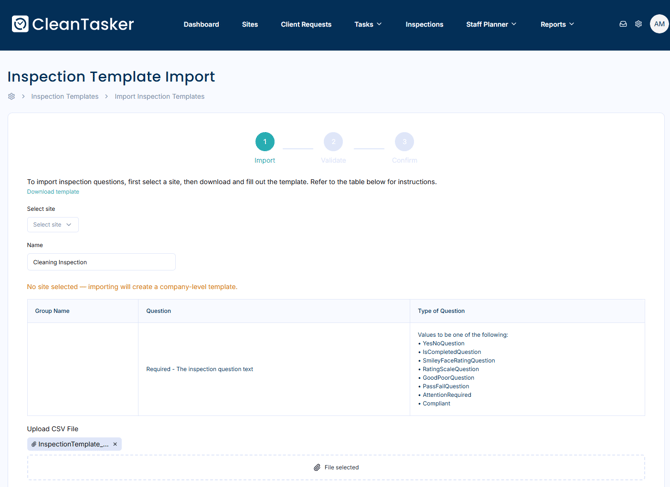Image resolution: width=670 pixels, height=487 pixels.
Task: Click step 3 Confirm circle
Action: 404,142
